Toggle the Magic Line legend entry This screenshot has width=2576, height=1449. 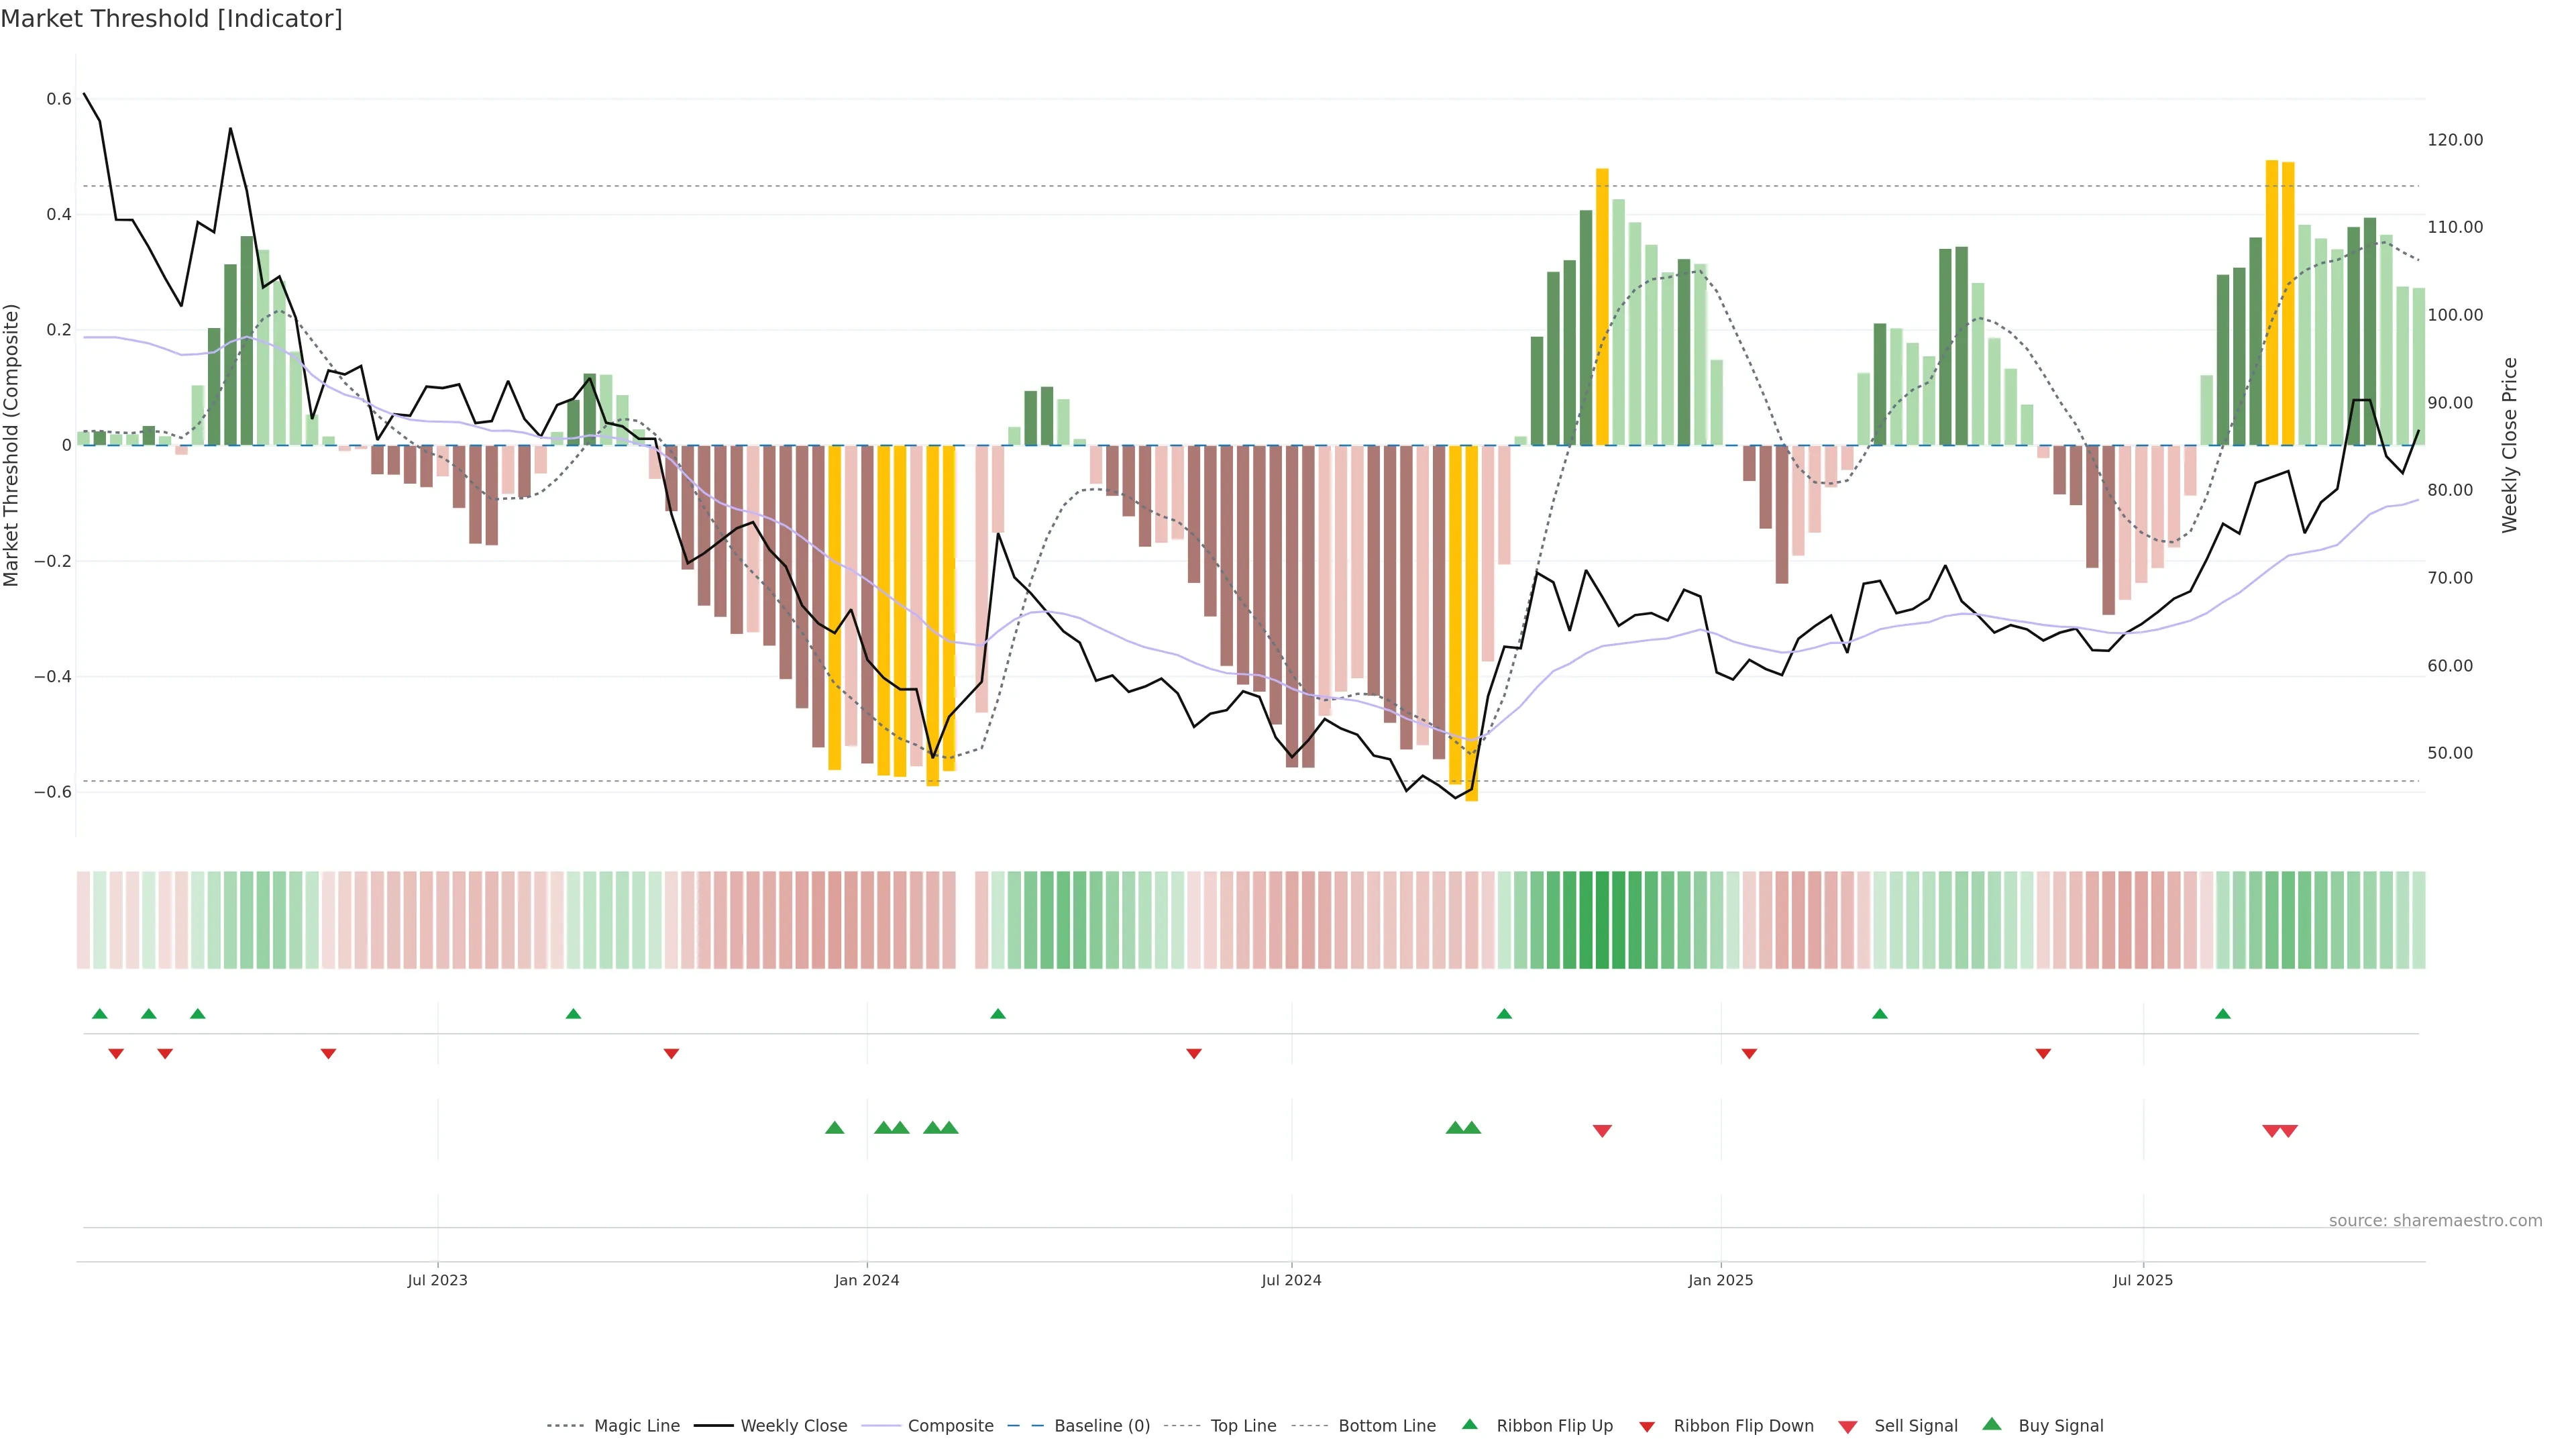[x=636, y=1426]
